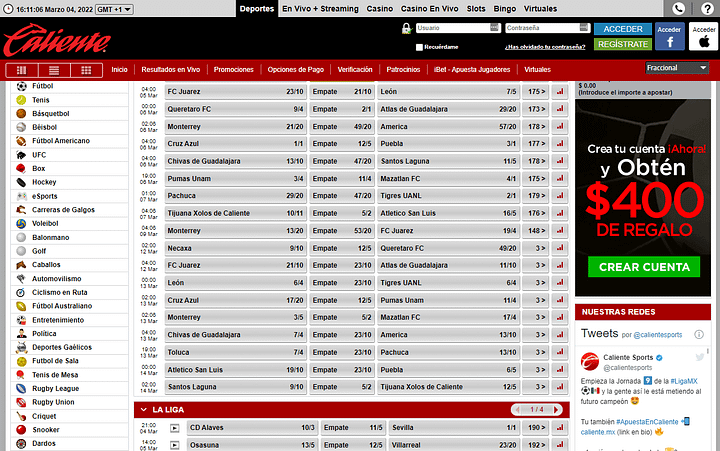
Task: Switch to the Bingo tab
Action: [x=505, y=9]
